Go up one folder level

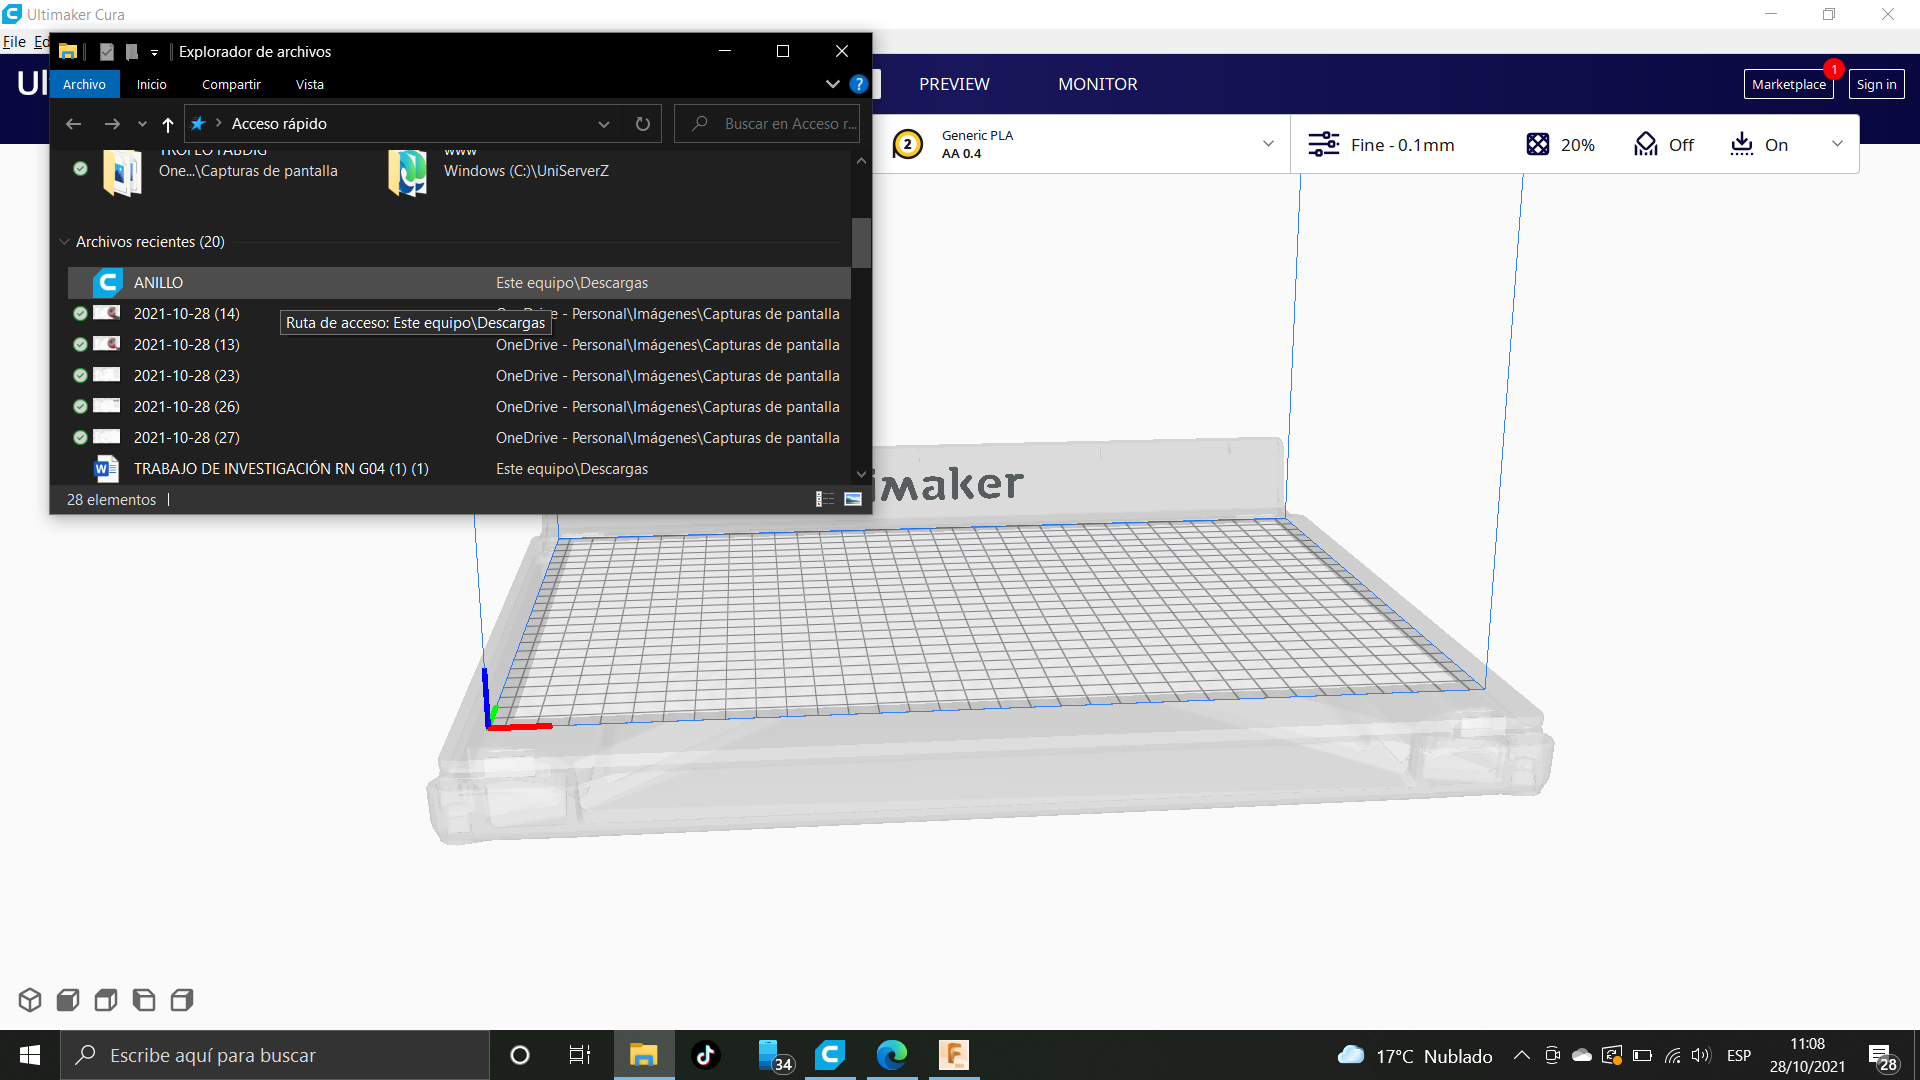(x=168, y=124)
